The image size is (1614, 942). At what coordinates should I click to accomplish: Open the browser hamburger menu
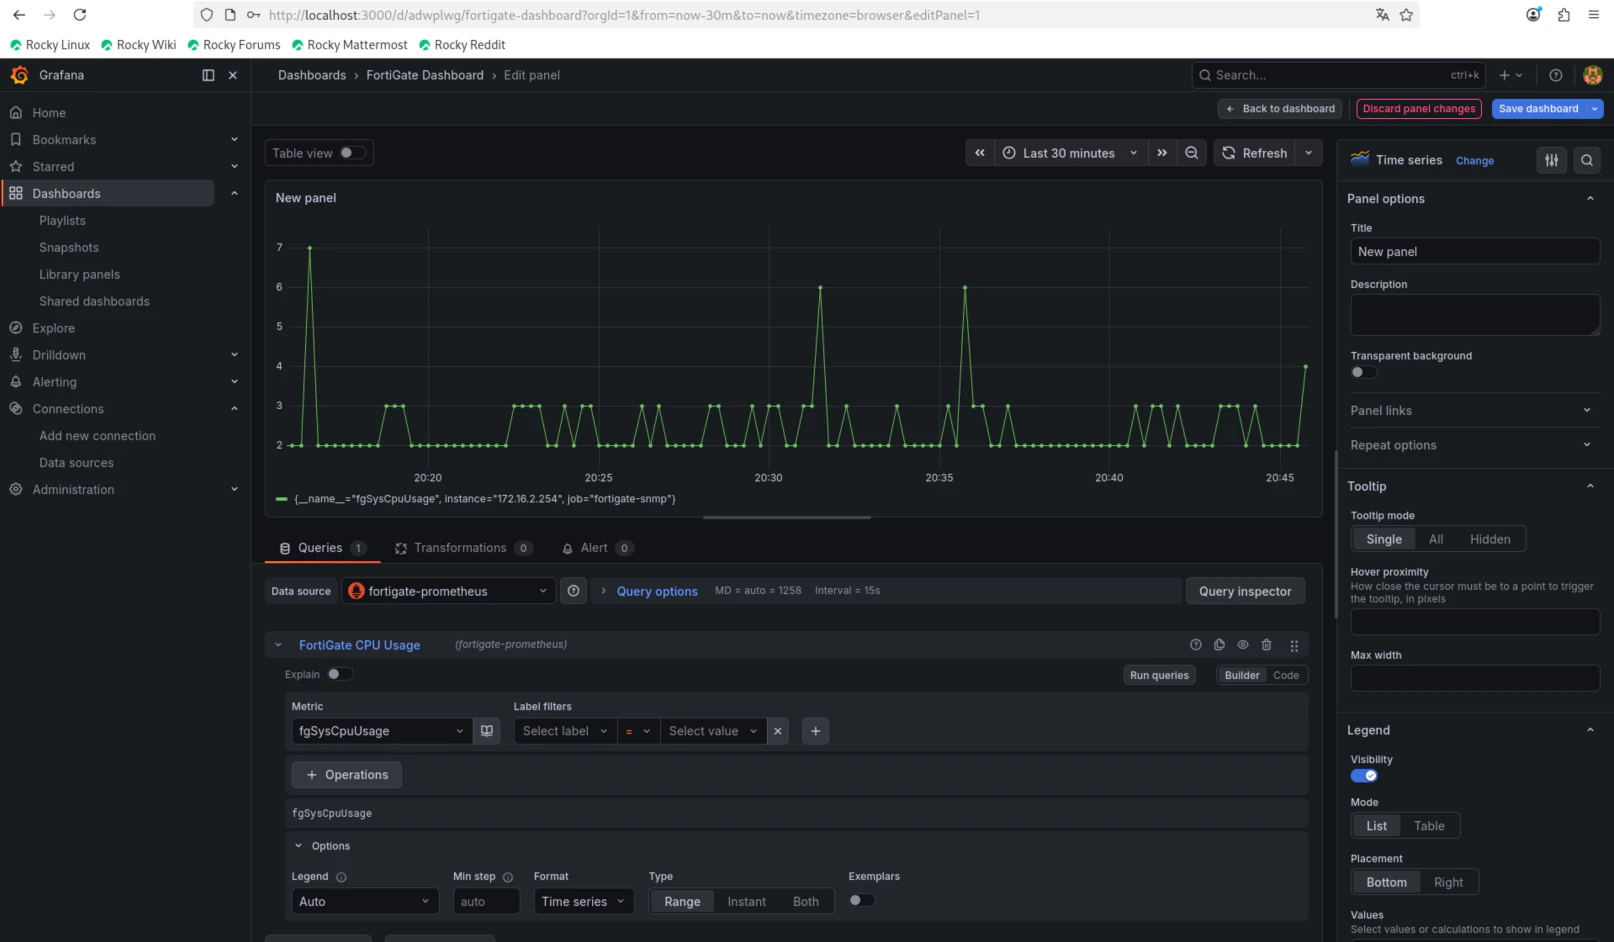1593,15
